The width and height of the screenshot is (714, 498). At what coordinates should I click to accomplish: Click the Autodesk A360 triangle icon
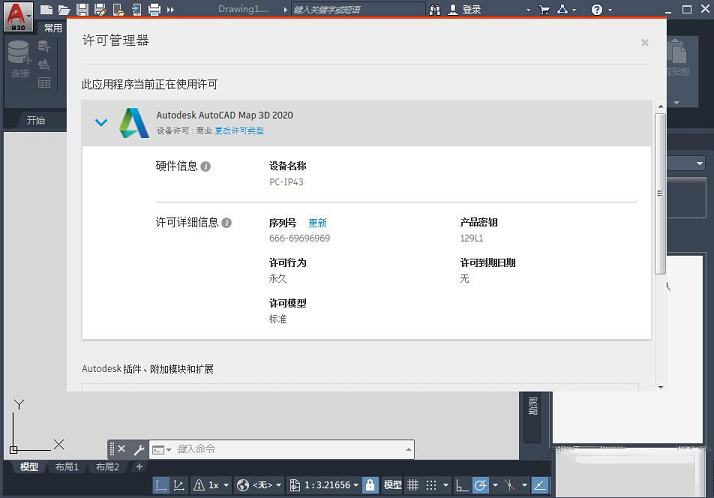[x=563, y=9]
